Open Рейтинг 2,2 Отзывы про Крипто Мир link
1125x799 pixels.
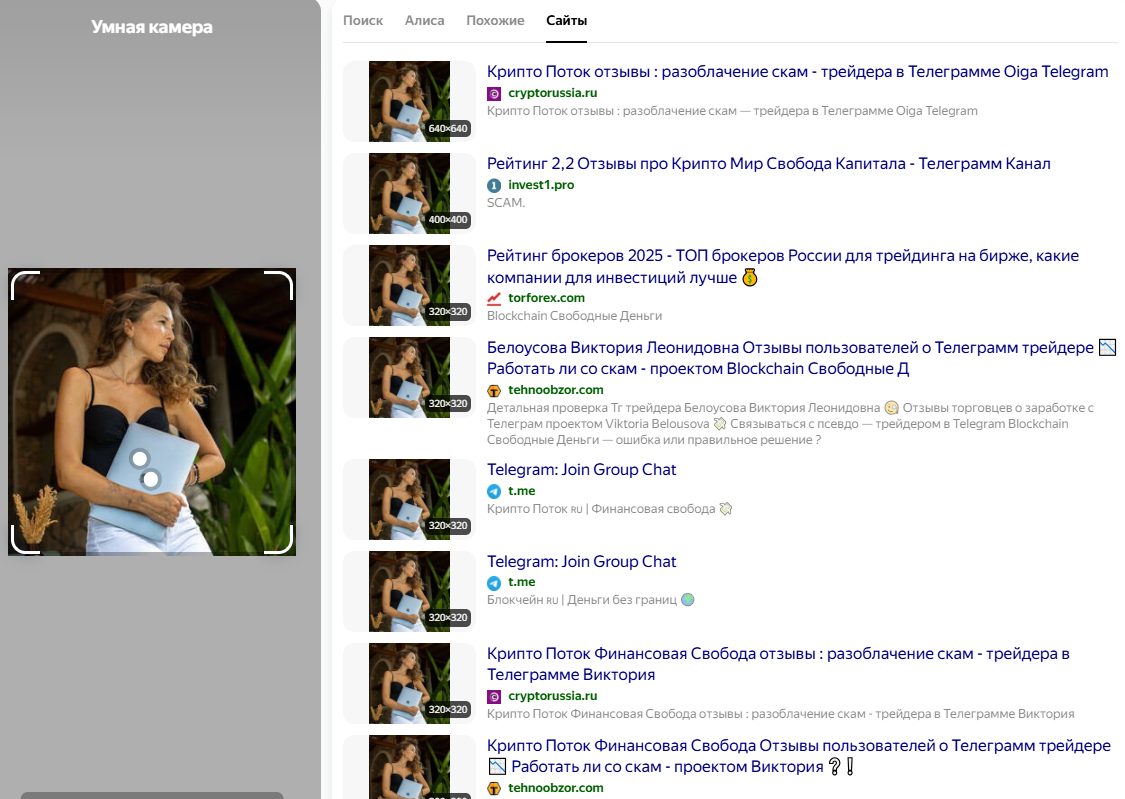pos(768,164)
